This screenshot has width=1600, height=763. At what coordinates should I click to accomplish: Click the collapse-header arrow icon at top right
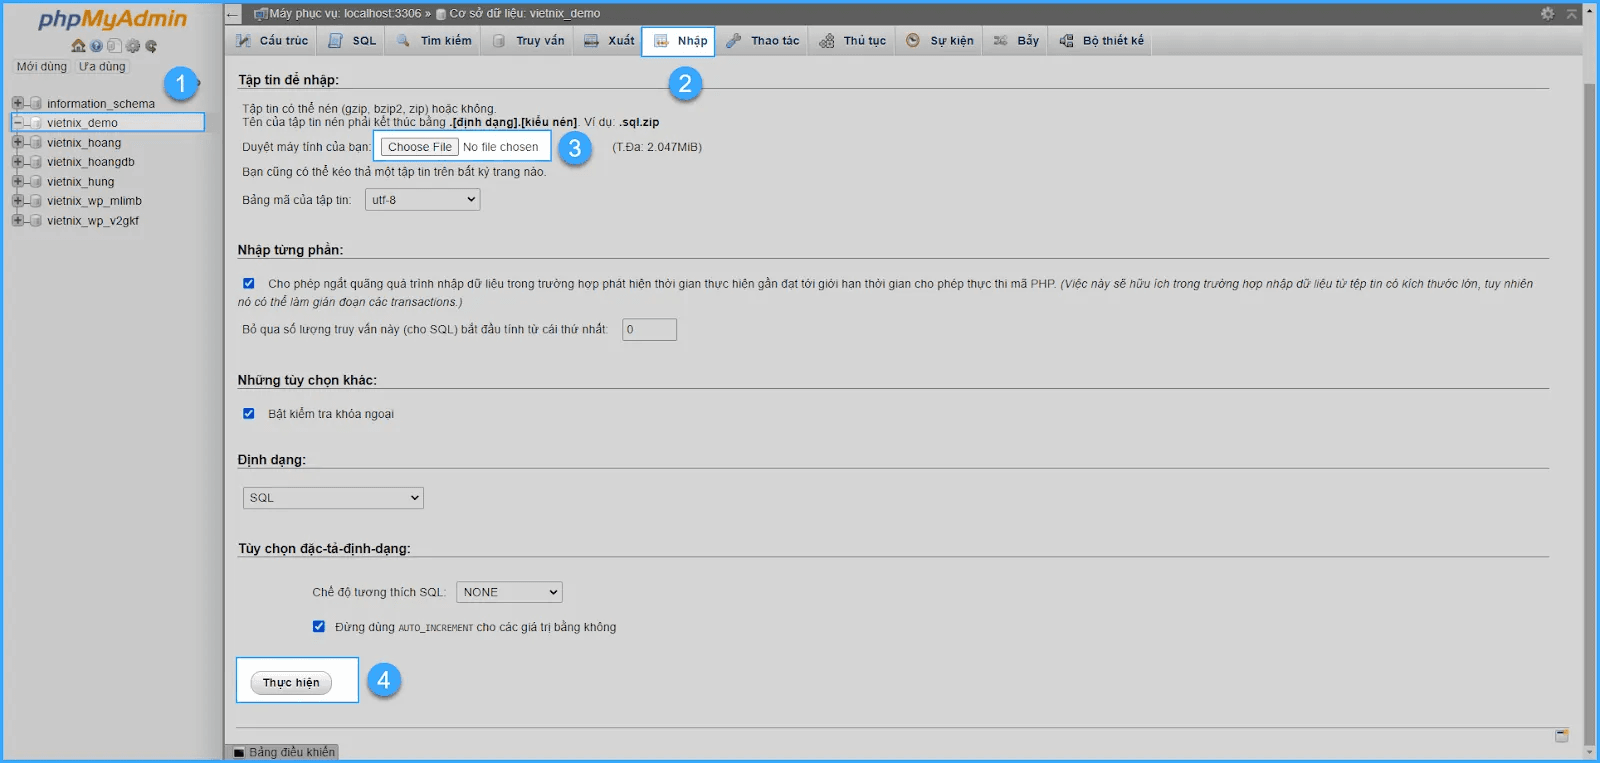(x=1571, y=14)
